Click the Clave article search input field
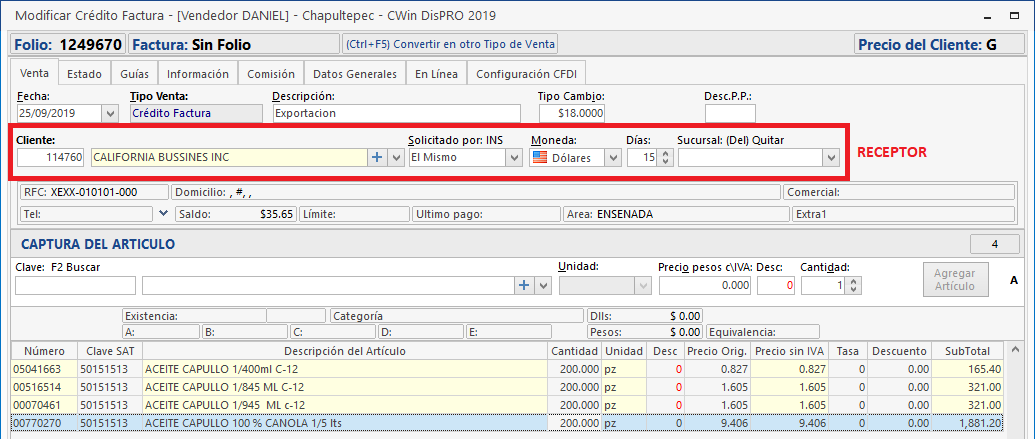 [75, 286]
